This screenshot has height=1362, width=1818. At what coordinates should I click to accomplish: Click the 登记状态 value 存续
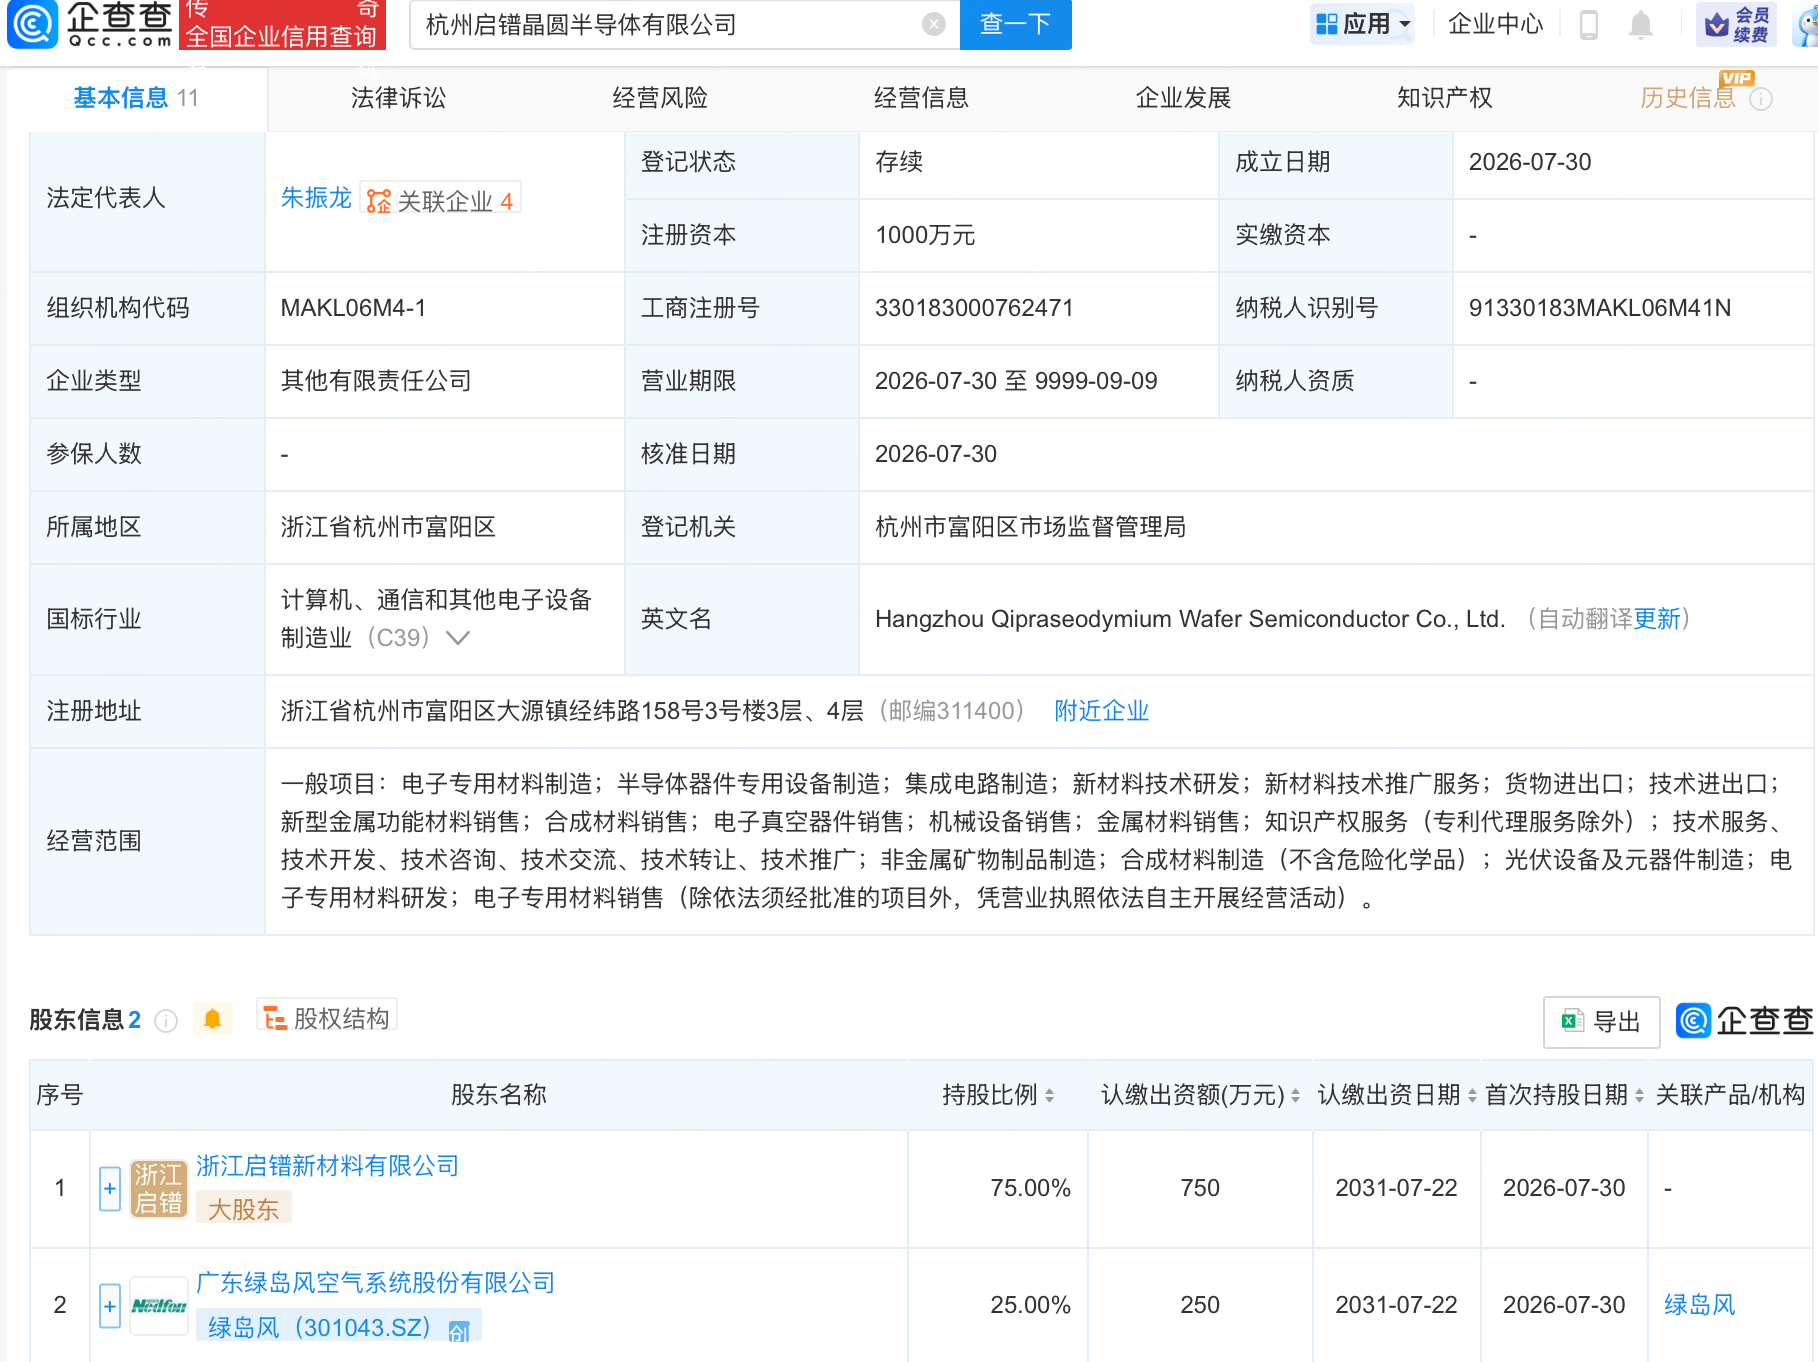pos(899,162)
